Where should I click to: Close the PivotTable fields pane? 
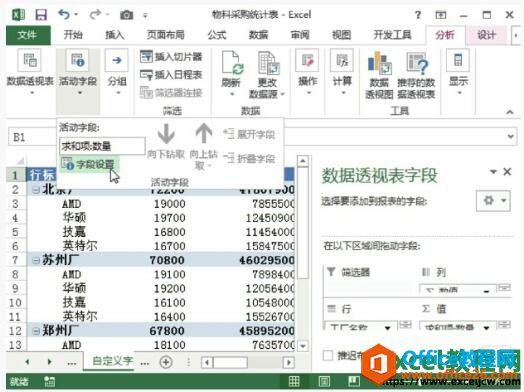click(507, 172)
